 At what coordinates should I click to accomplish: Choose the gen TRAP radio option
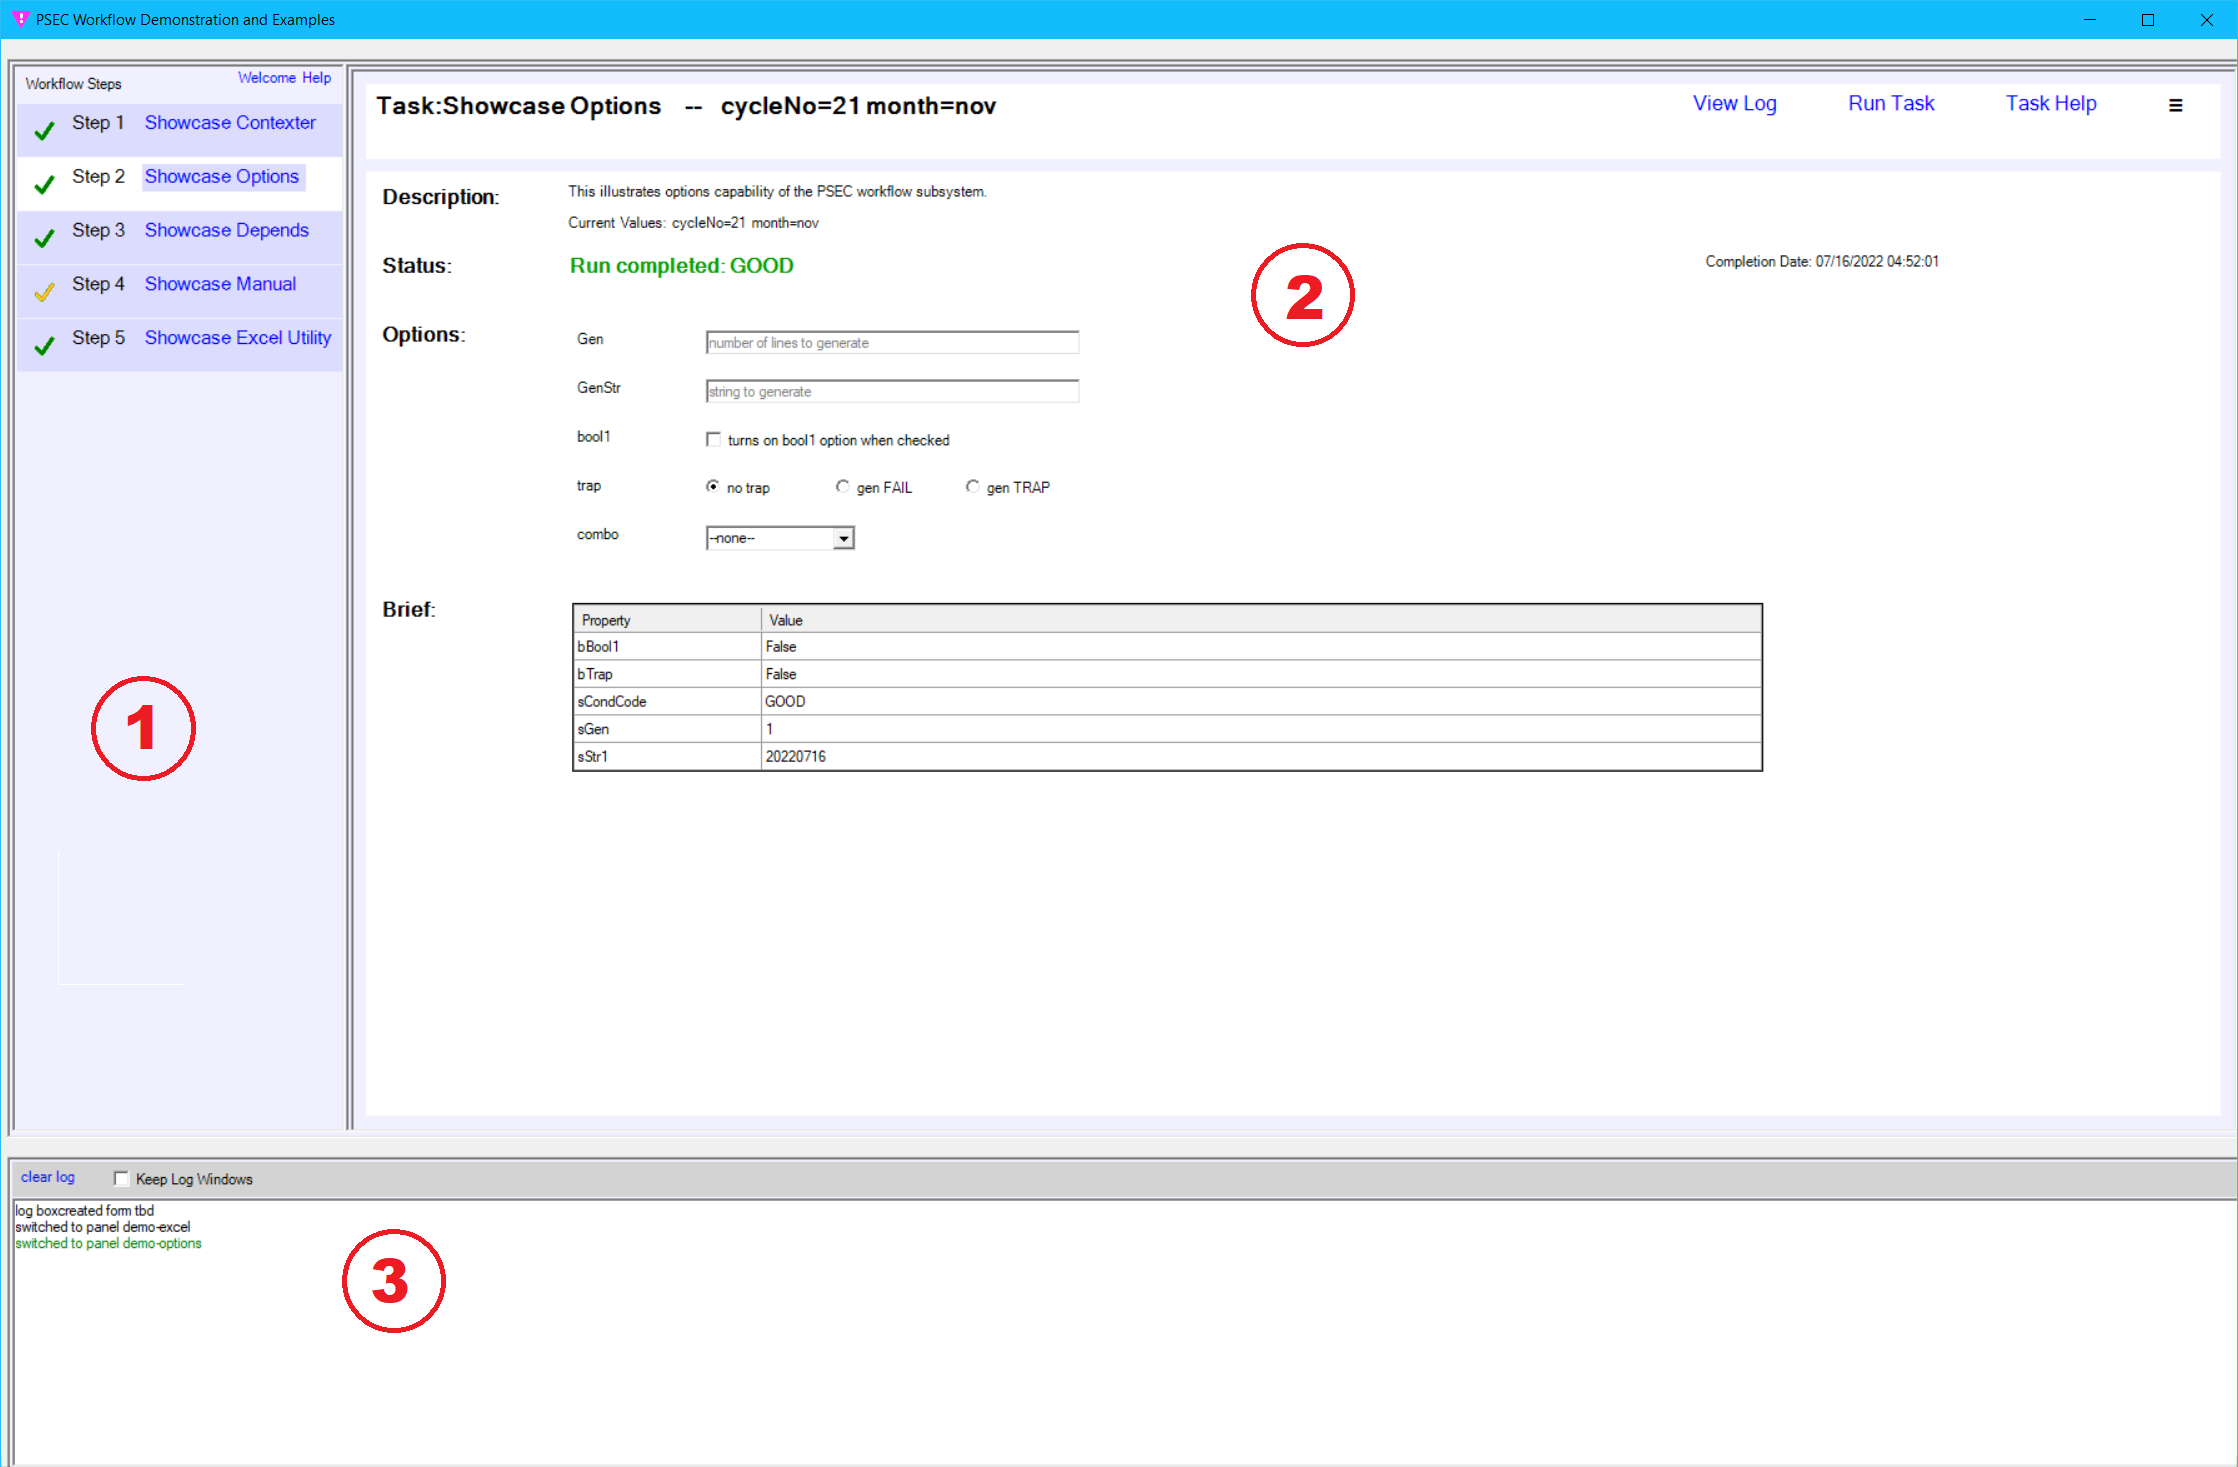972,487
